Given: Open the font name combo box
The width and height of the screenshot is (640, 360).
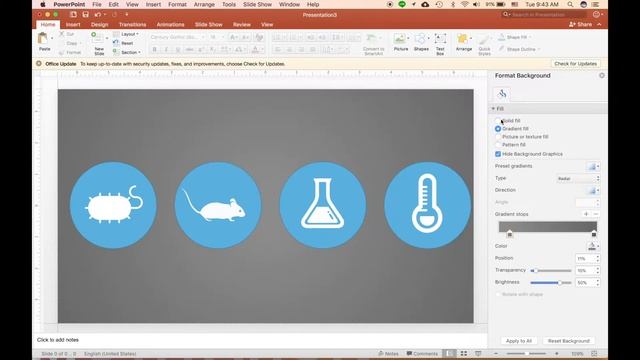Looking at the screenshot, I should [178, 37].
